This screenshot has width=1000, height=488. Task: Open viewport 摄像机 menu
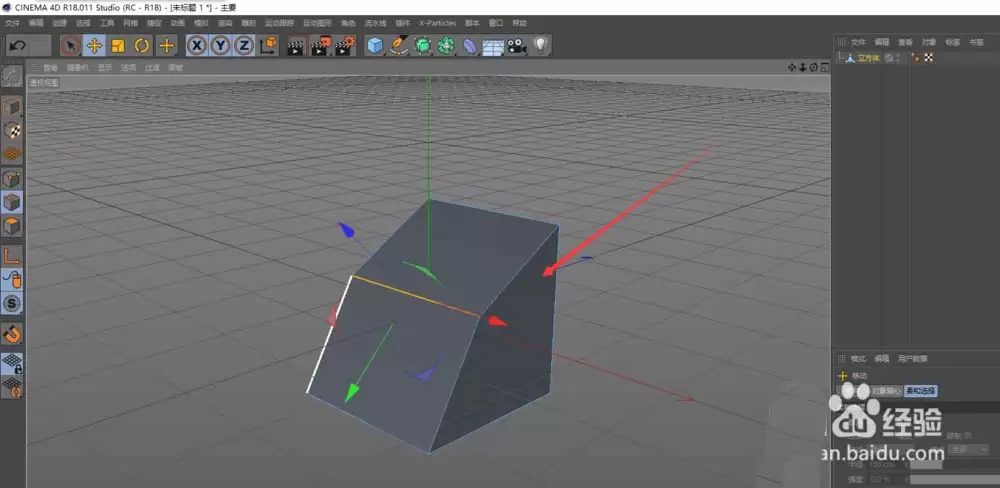click(x=77, y=68)
